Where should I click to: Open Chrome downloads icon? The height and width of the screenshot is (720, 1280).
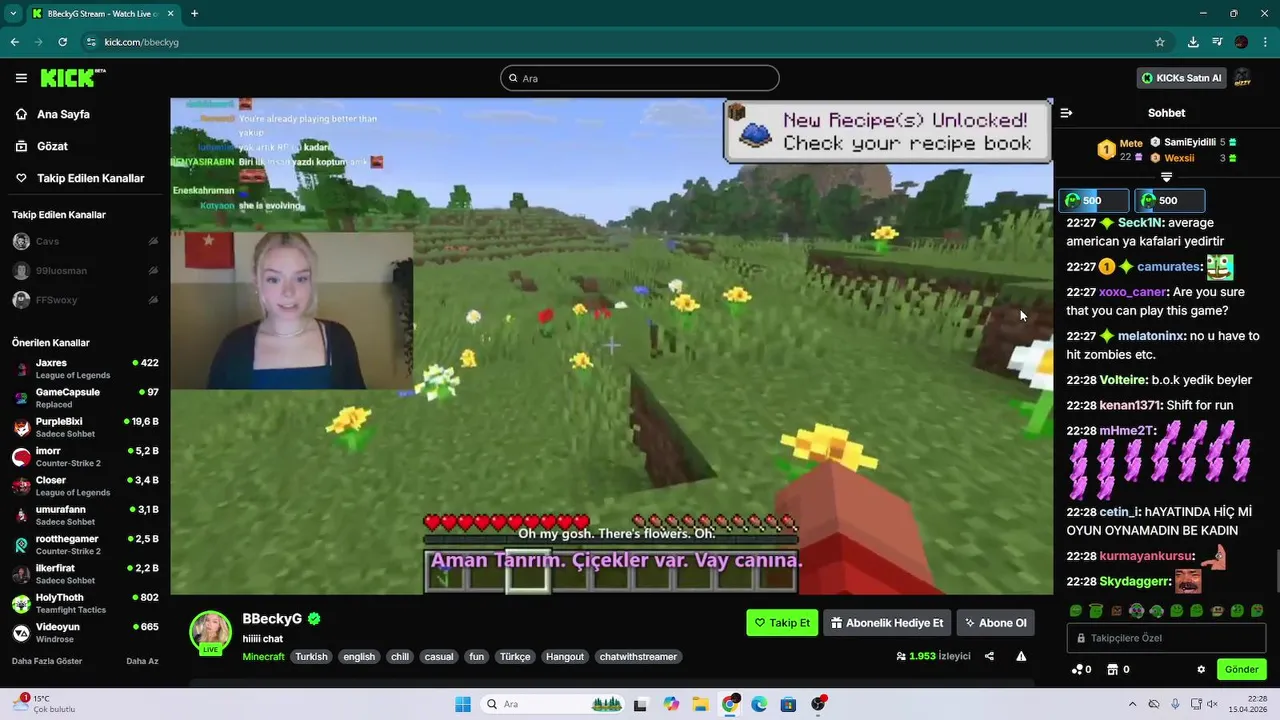1193,42
